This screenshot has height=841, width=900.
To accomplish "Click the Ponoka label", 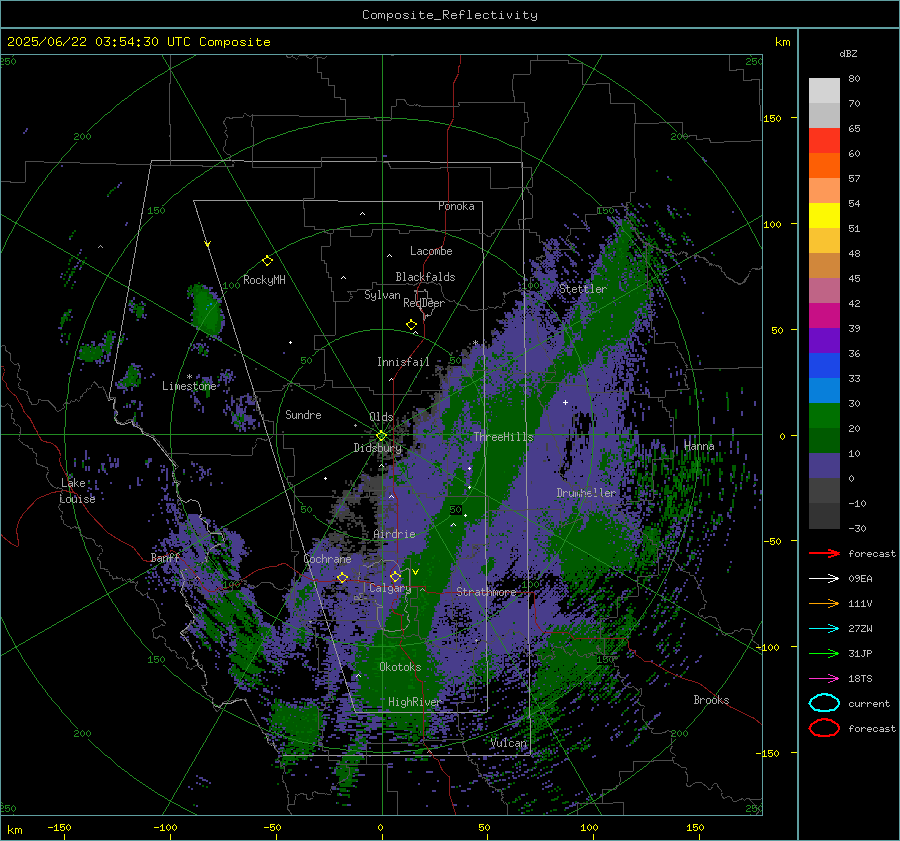I will coord(456,206).
